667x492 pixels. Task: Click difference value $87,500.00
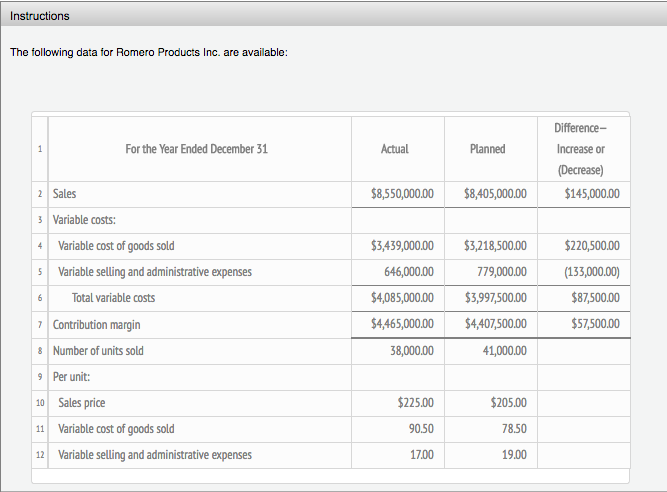pos(596,298)
